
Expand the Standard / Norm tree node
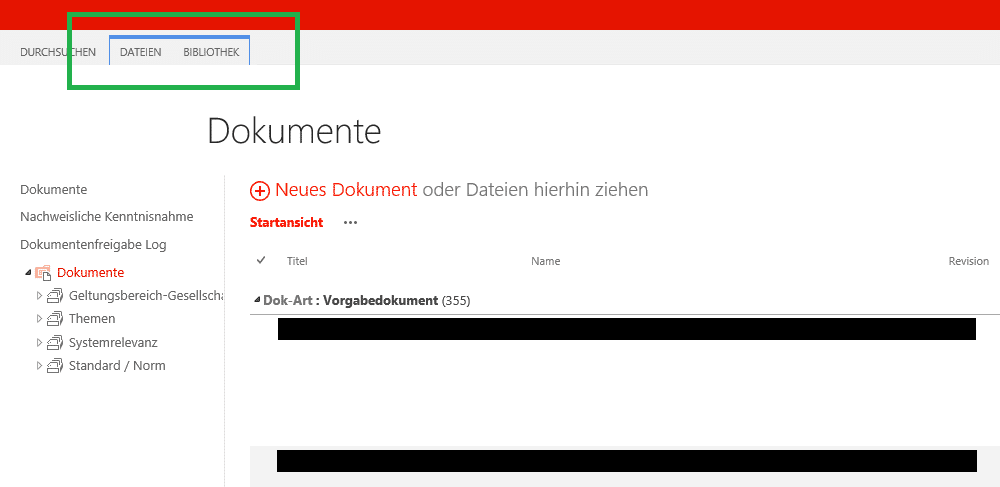pyautogui.click(x=40, y=366)
